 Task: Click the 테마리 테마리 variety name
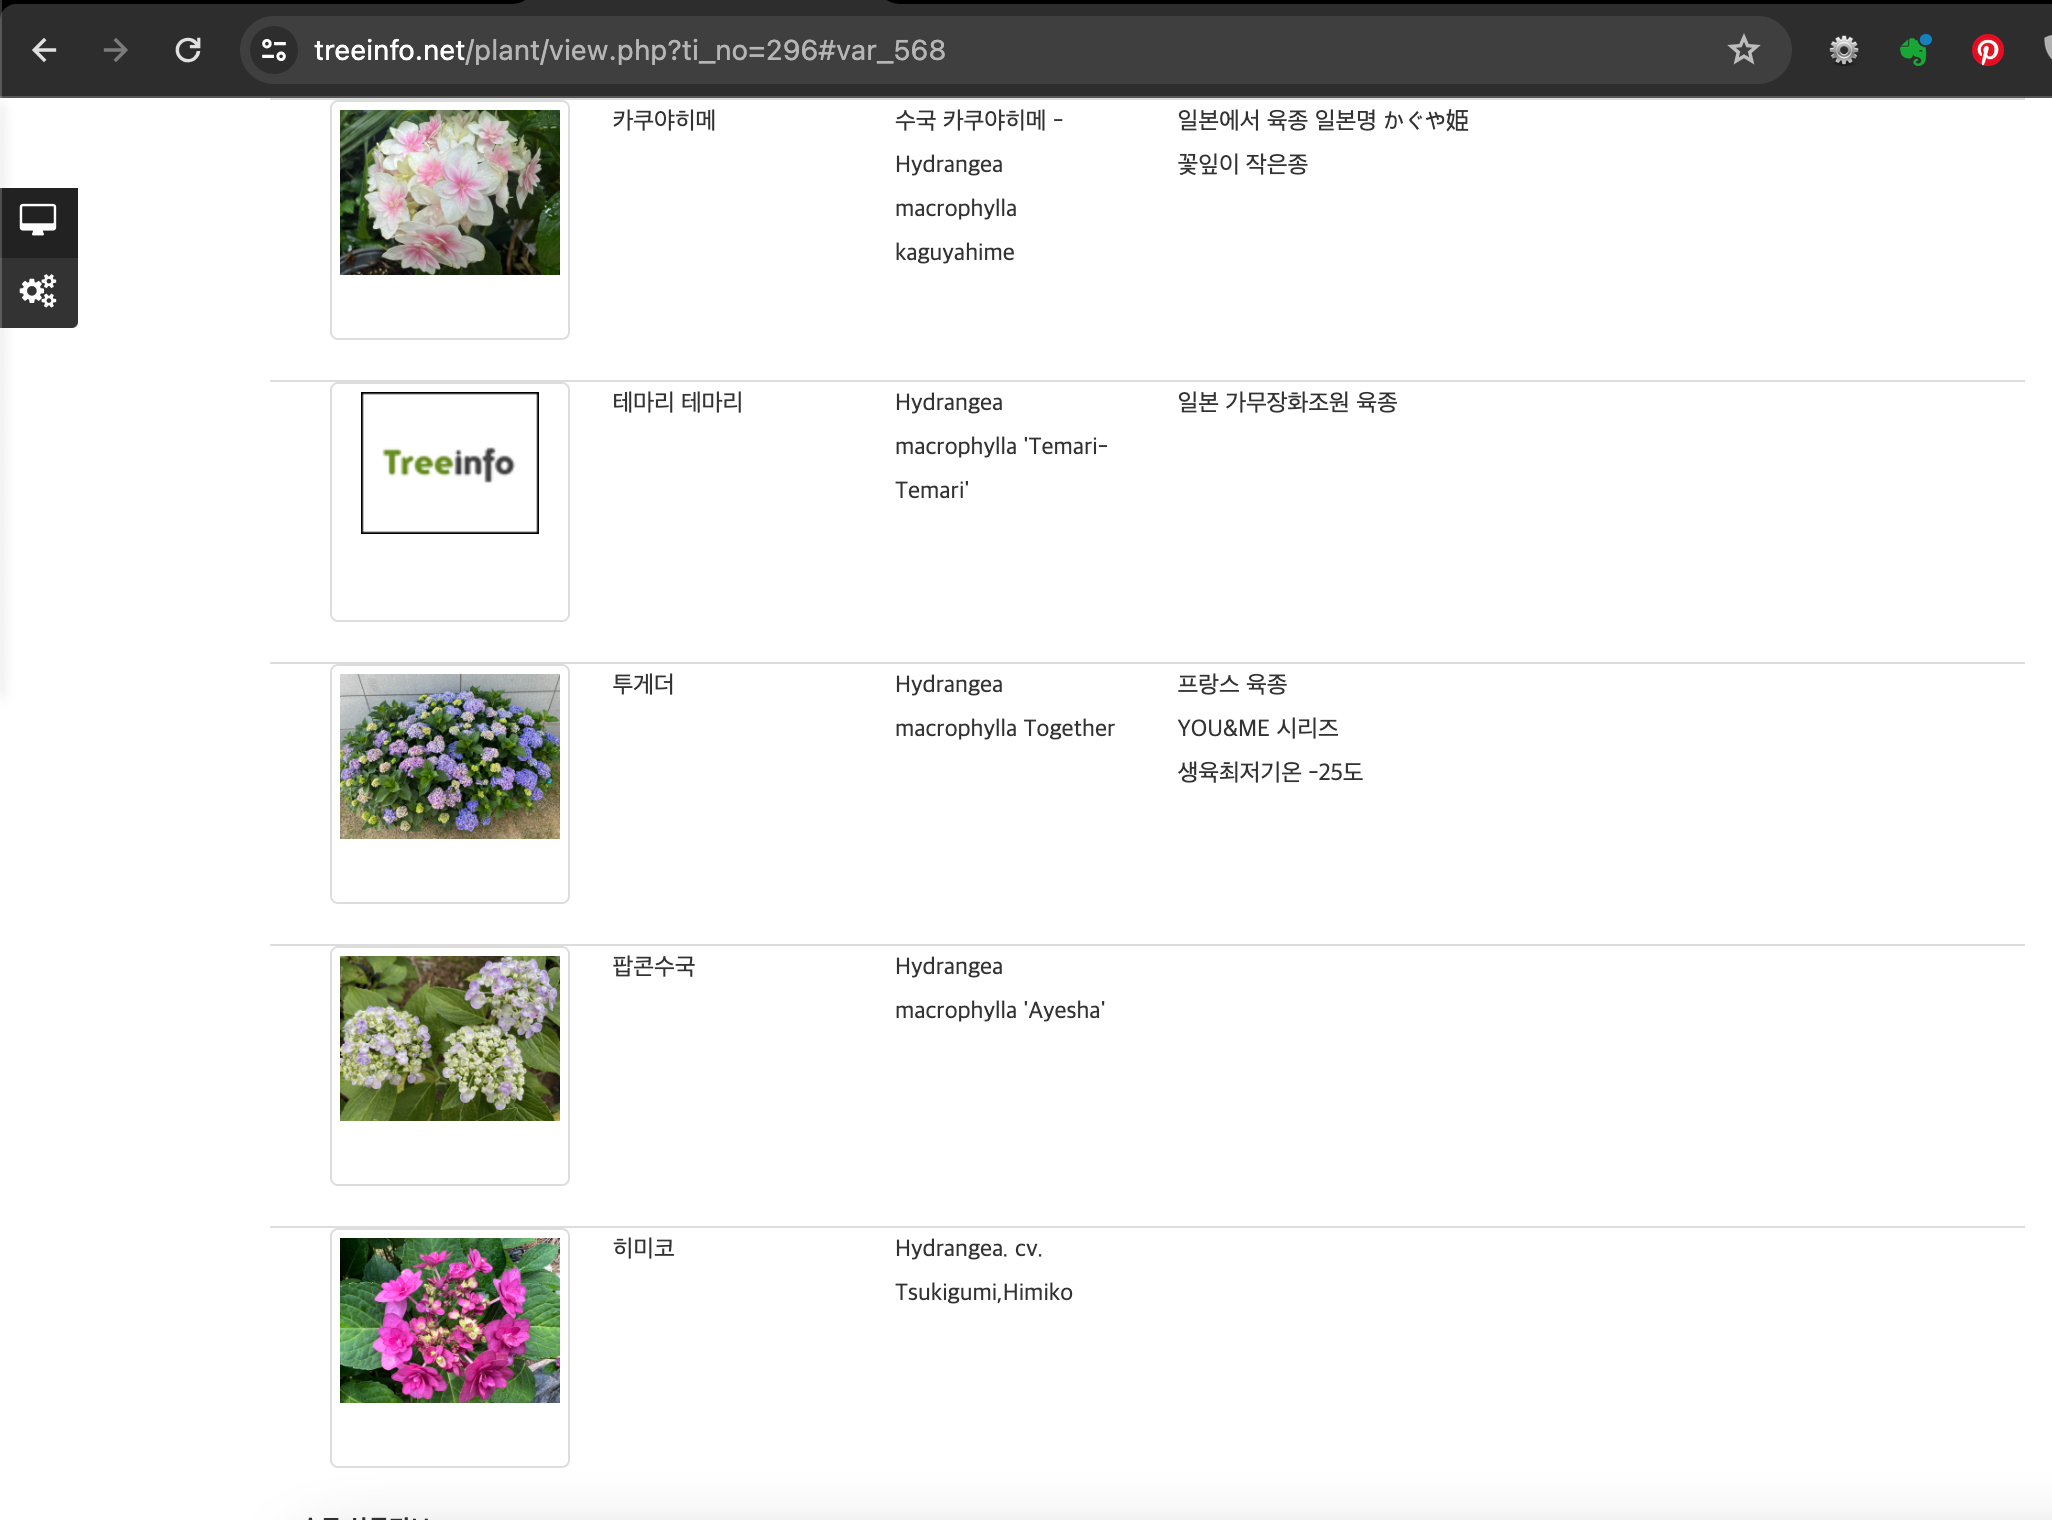tap(677, 402)
